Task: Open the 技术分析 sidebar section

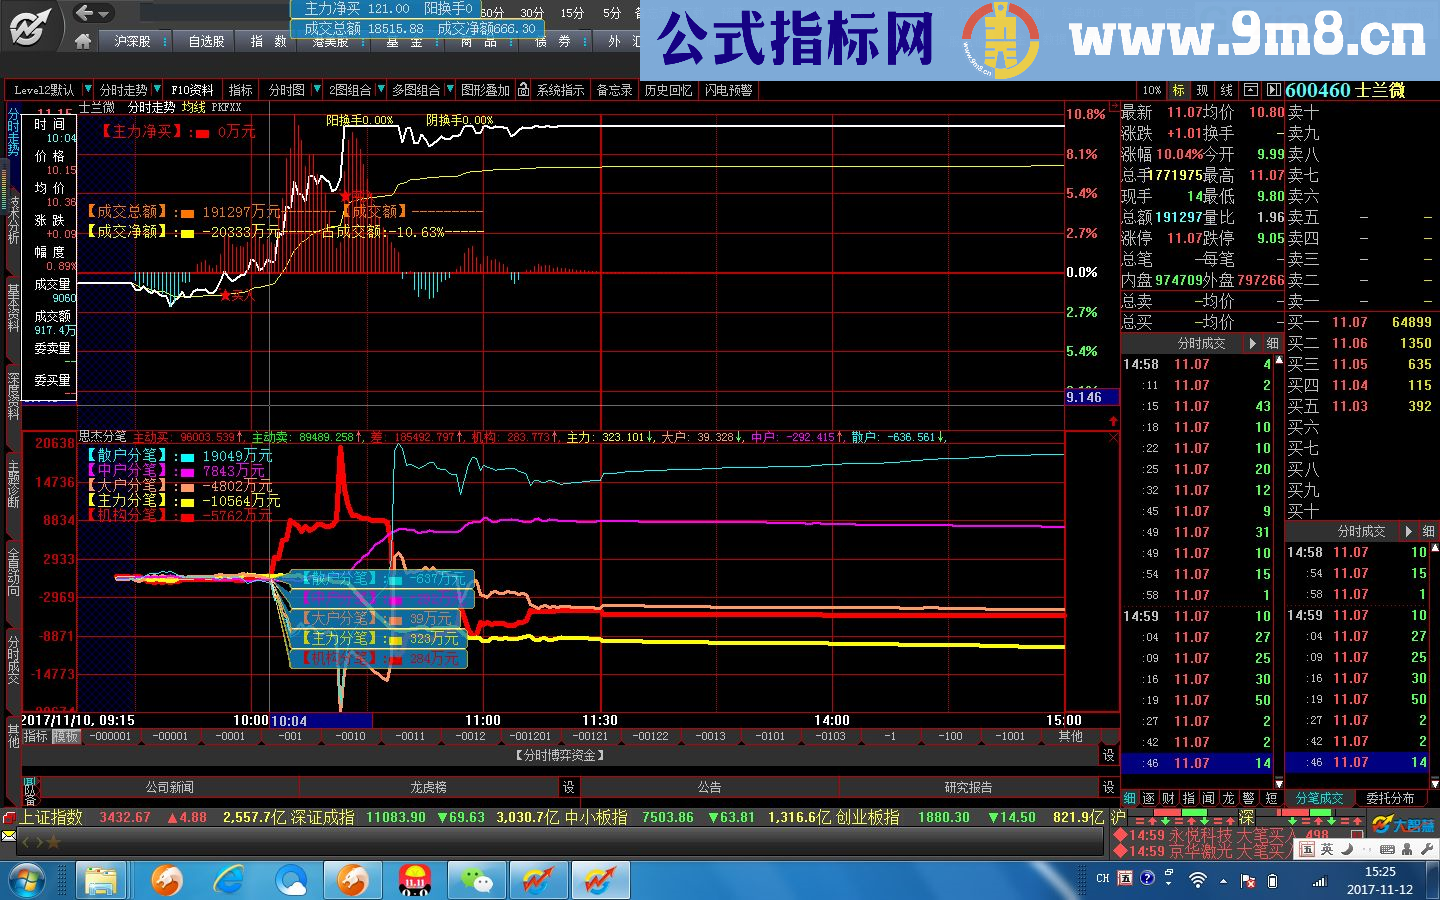Action: coord(13,220)
